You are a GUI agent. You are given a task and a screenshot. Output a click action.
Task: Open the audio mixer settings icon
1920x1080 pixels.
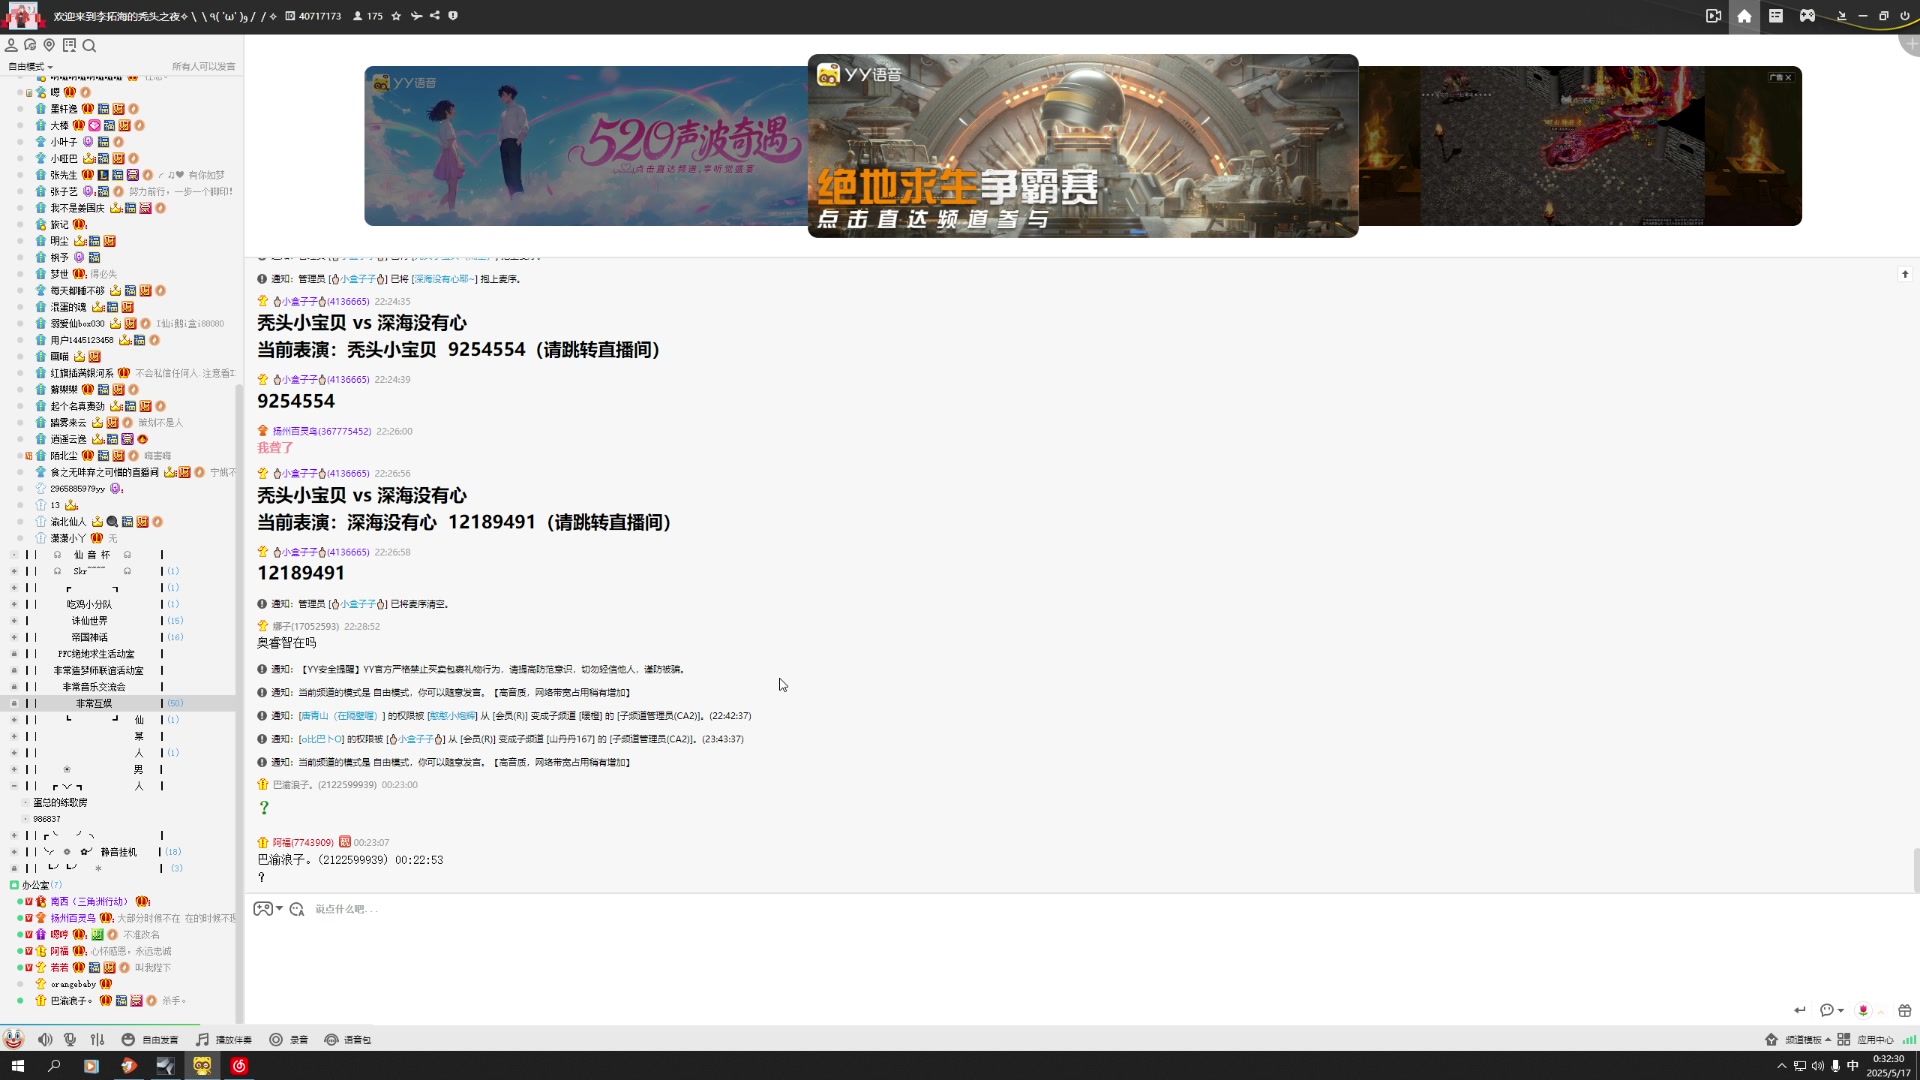pos(97,1040)
